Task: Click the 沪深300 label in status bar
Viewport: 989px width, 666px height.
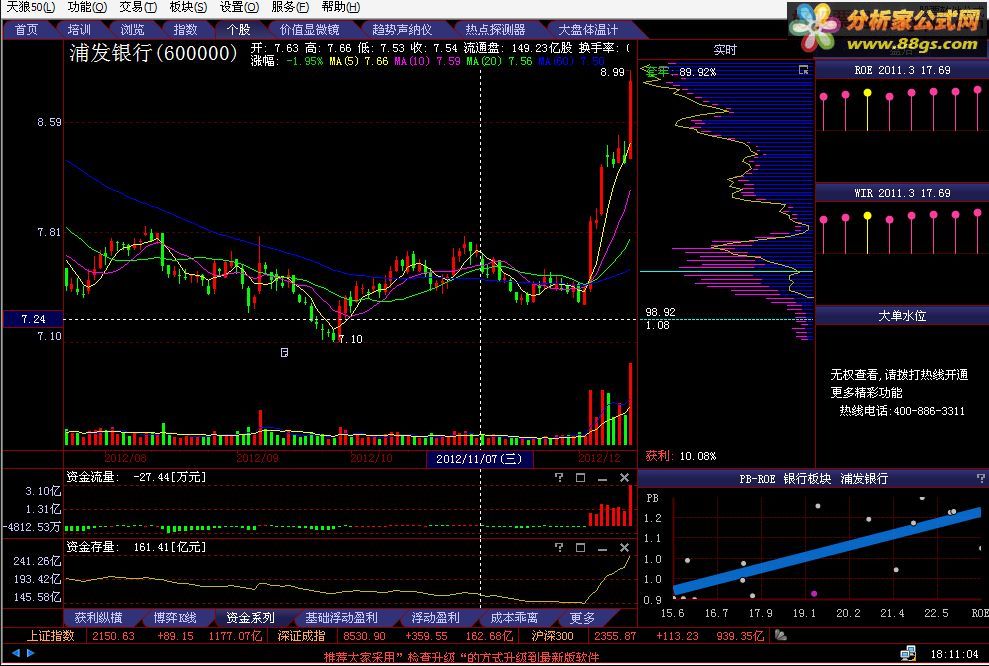Action: tap(552, 636)
